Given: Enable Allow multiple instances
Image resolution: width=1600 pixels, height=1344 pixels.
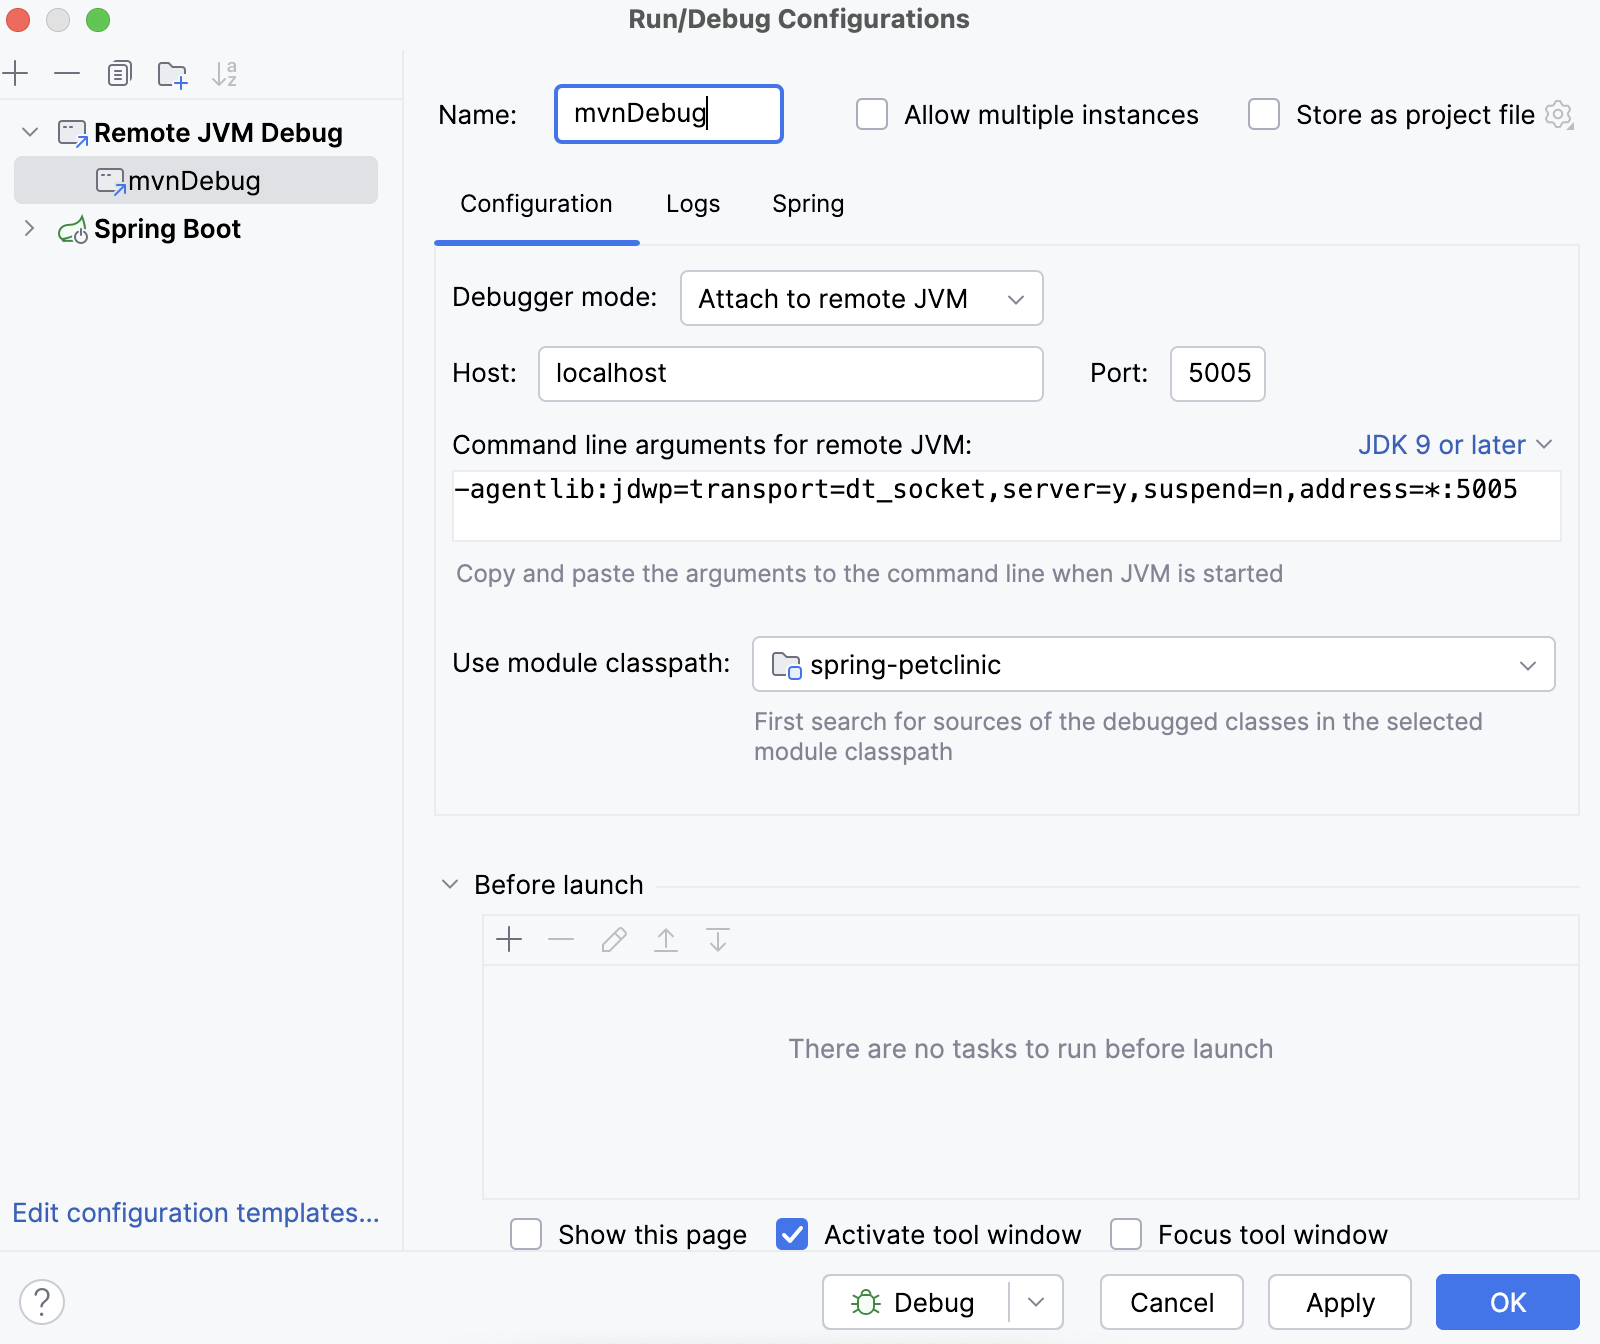Looking at the screenshot, I should coord(871,114).
